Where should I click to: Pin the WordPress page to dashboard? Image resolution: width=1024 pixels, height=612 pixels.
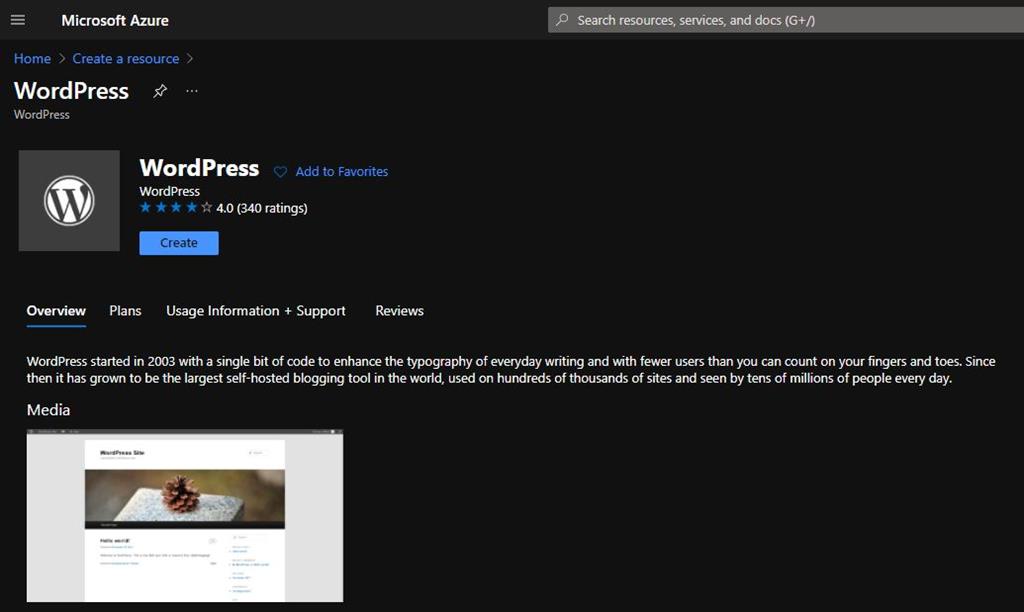[159, 91]
